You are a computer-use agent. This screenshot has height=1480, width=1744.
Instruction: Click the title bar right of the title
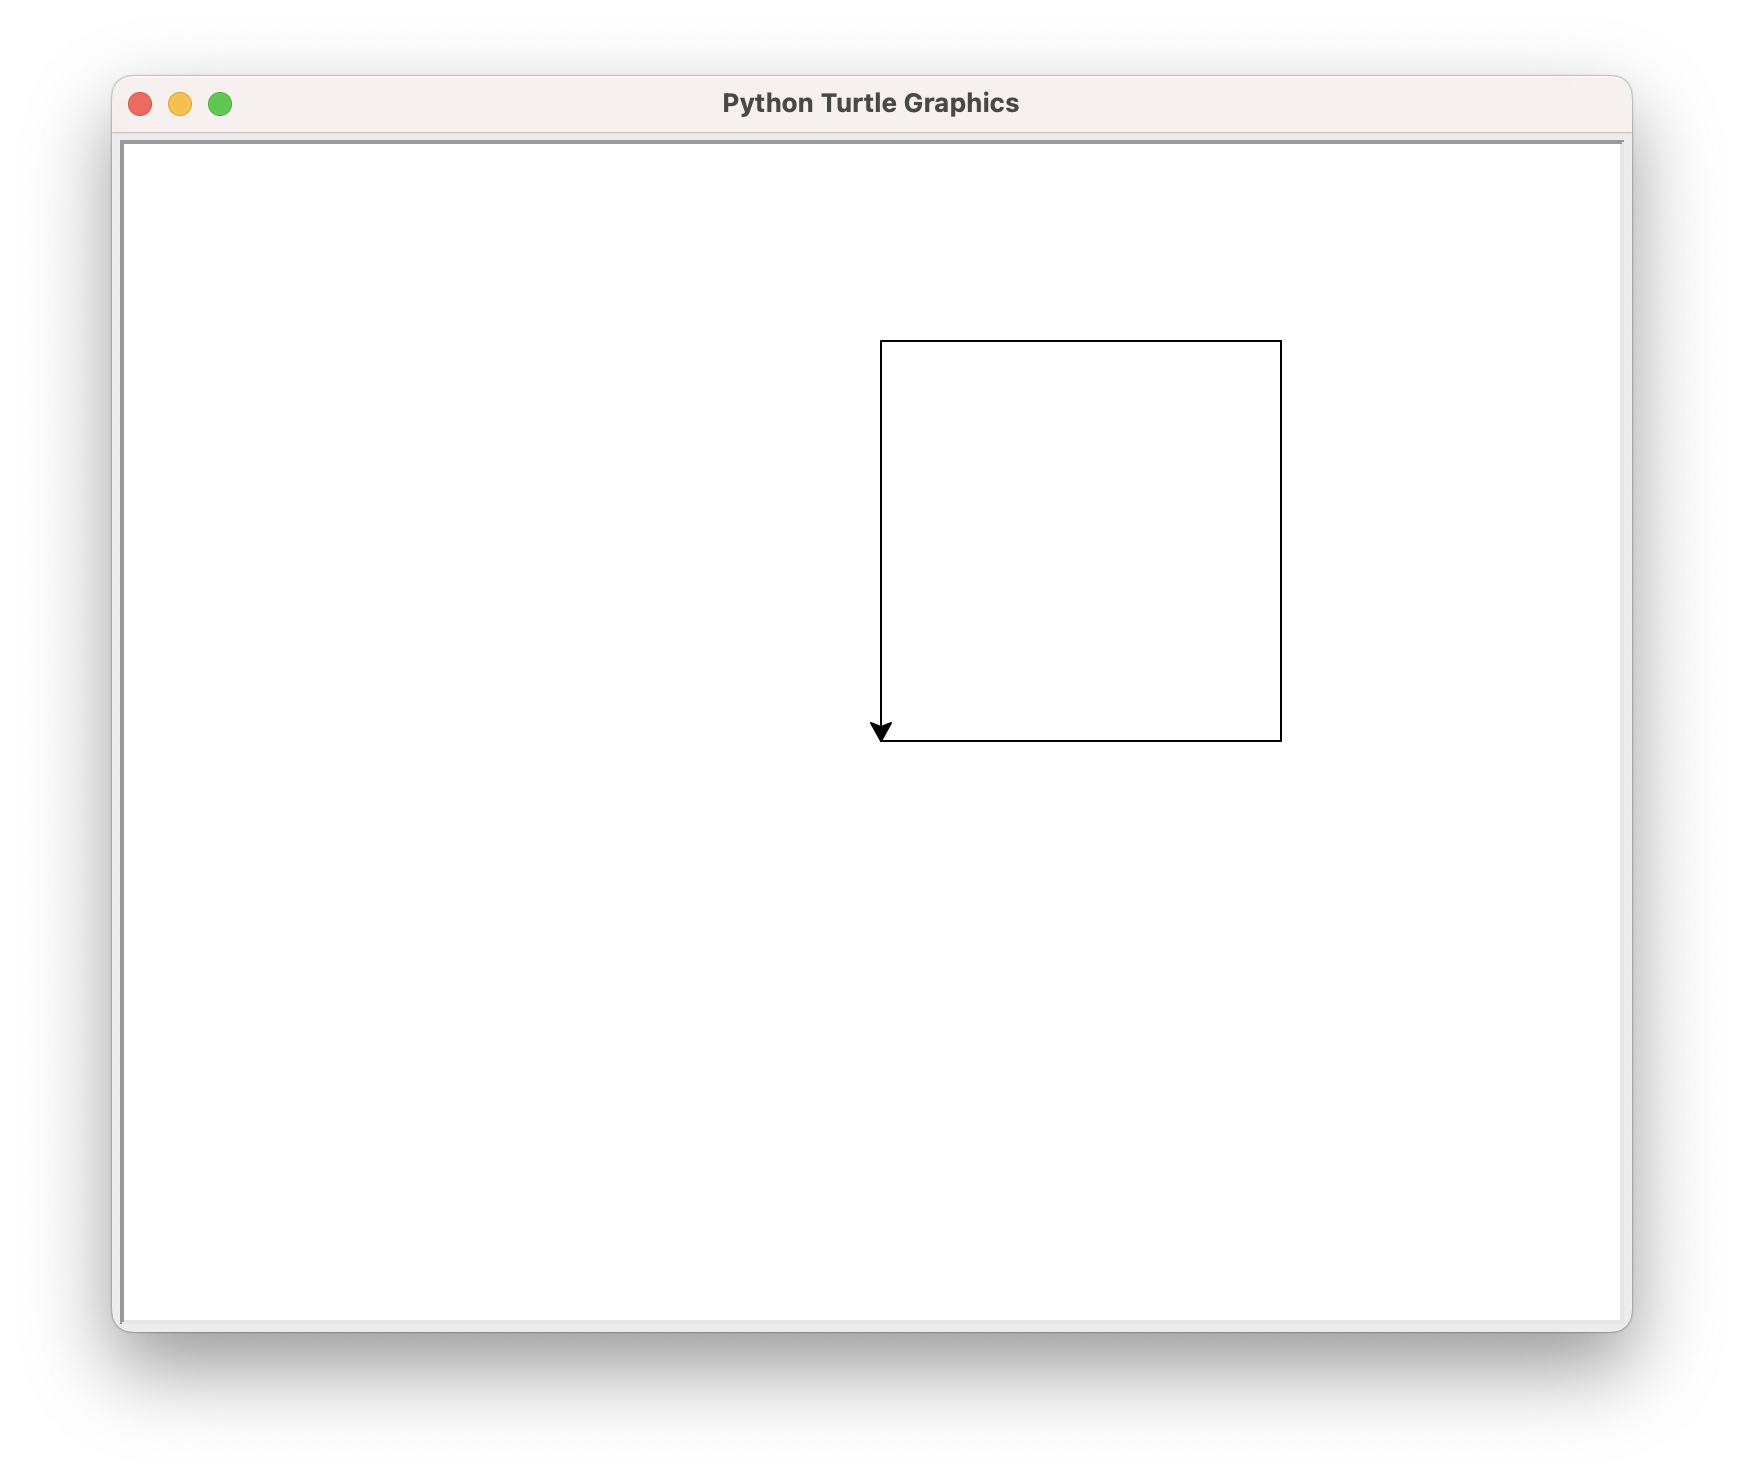[1300, 104]
